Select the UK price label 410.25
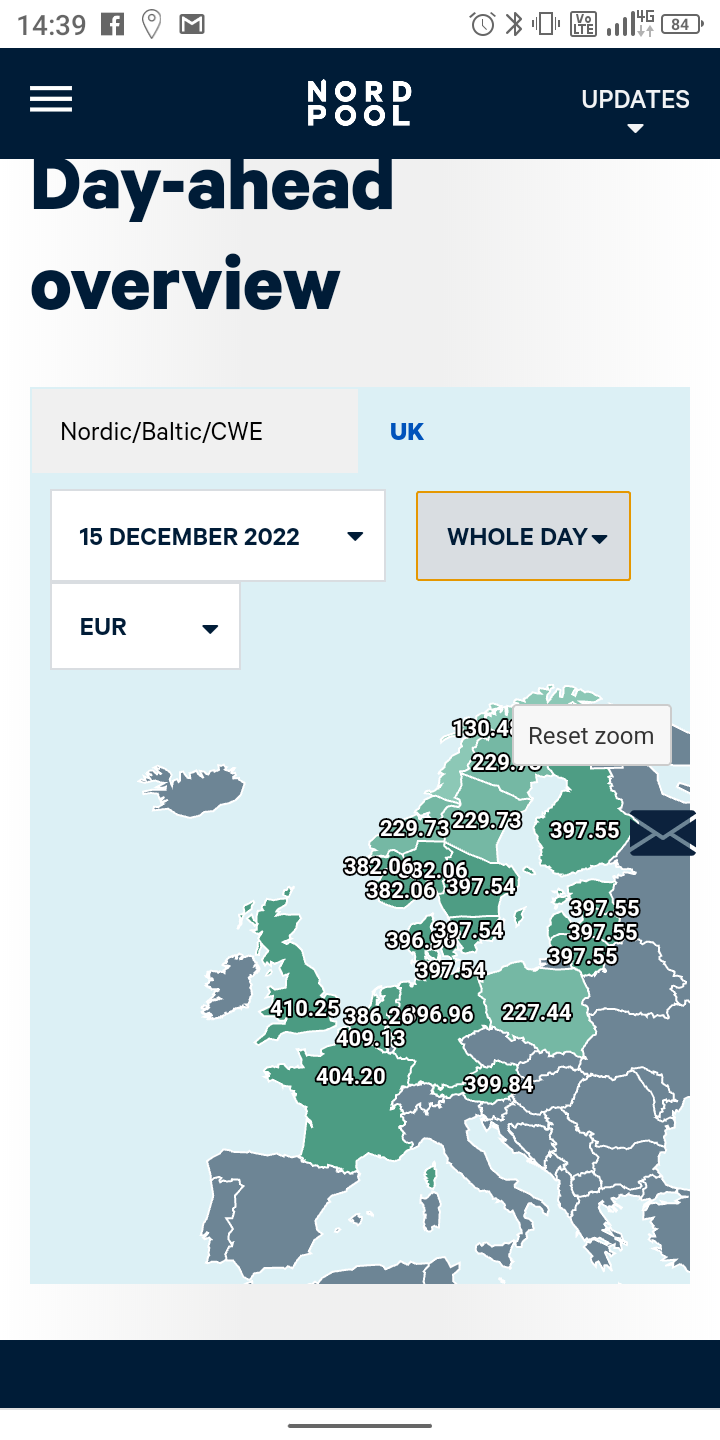Viewport: 720px width, 1440px height. tap(305, 1008)
